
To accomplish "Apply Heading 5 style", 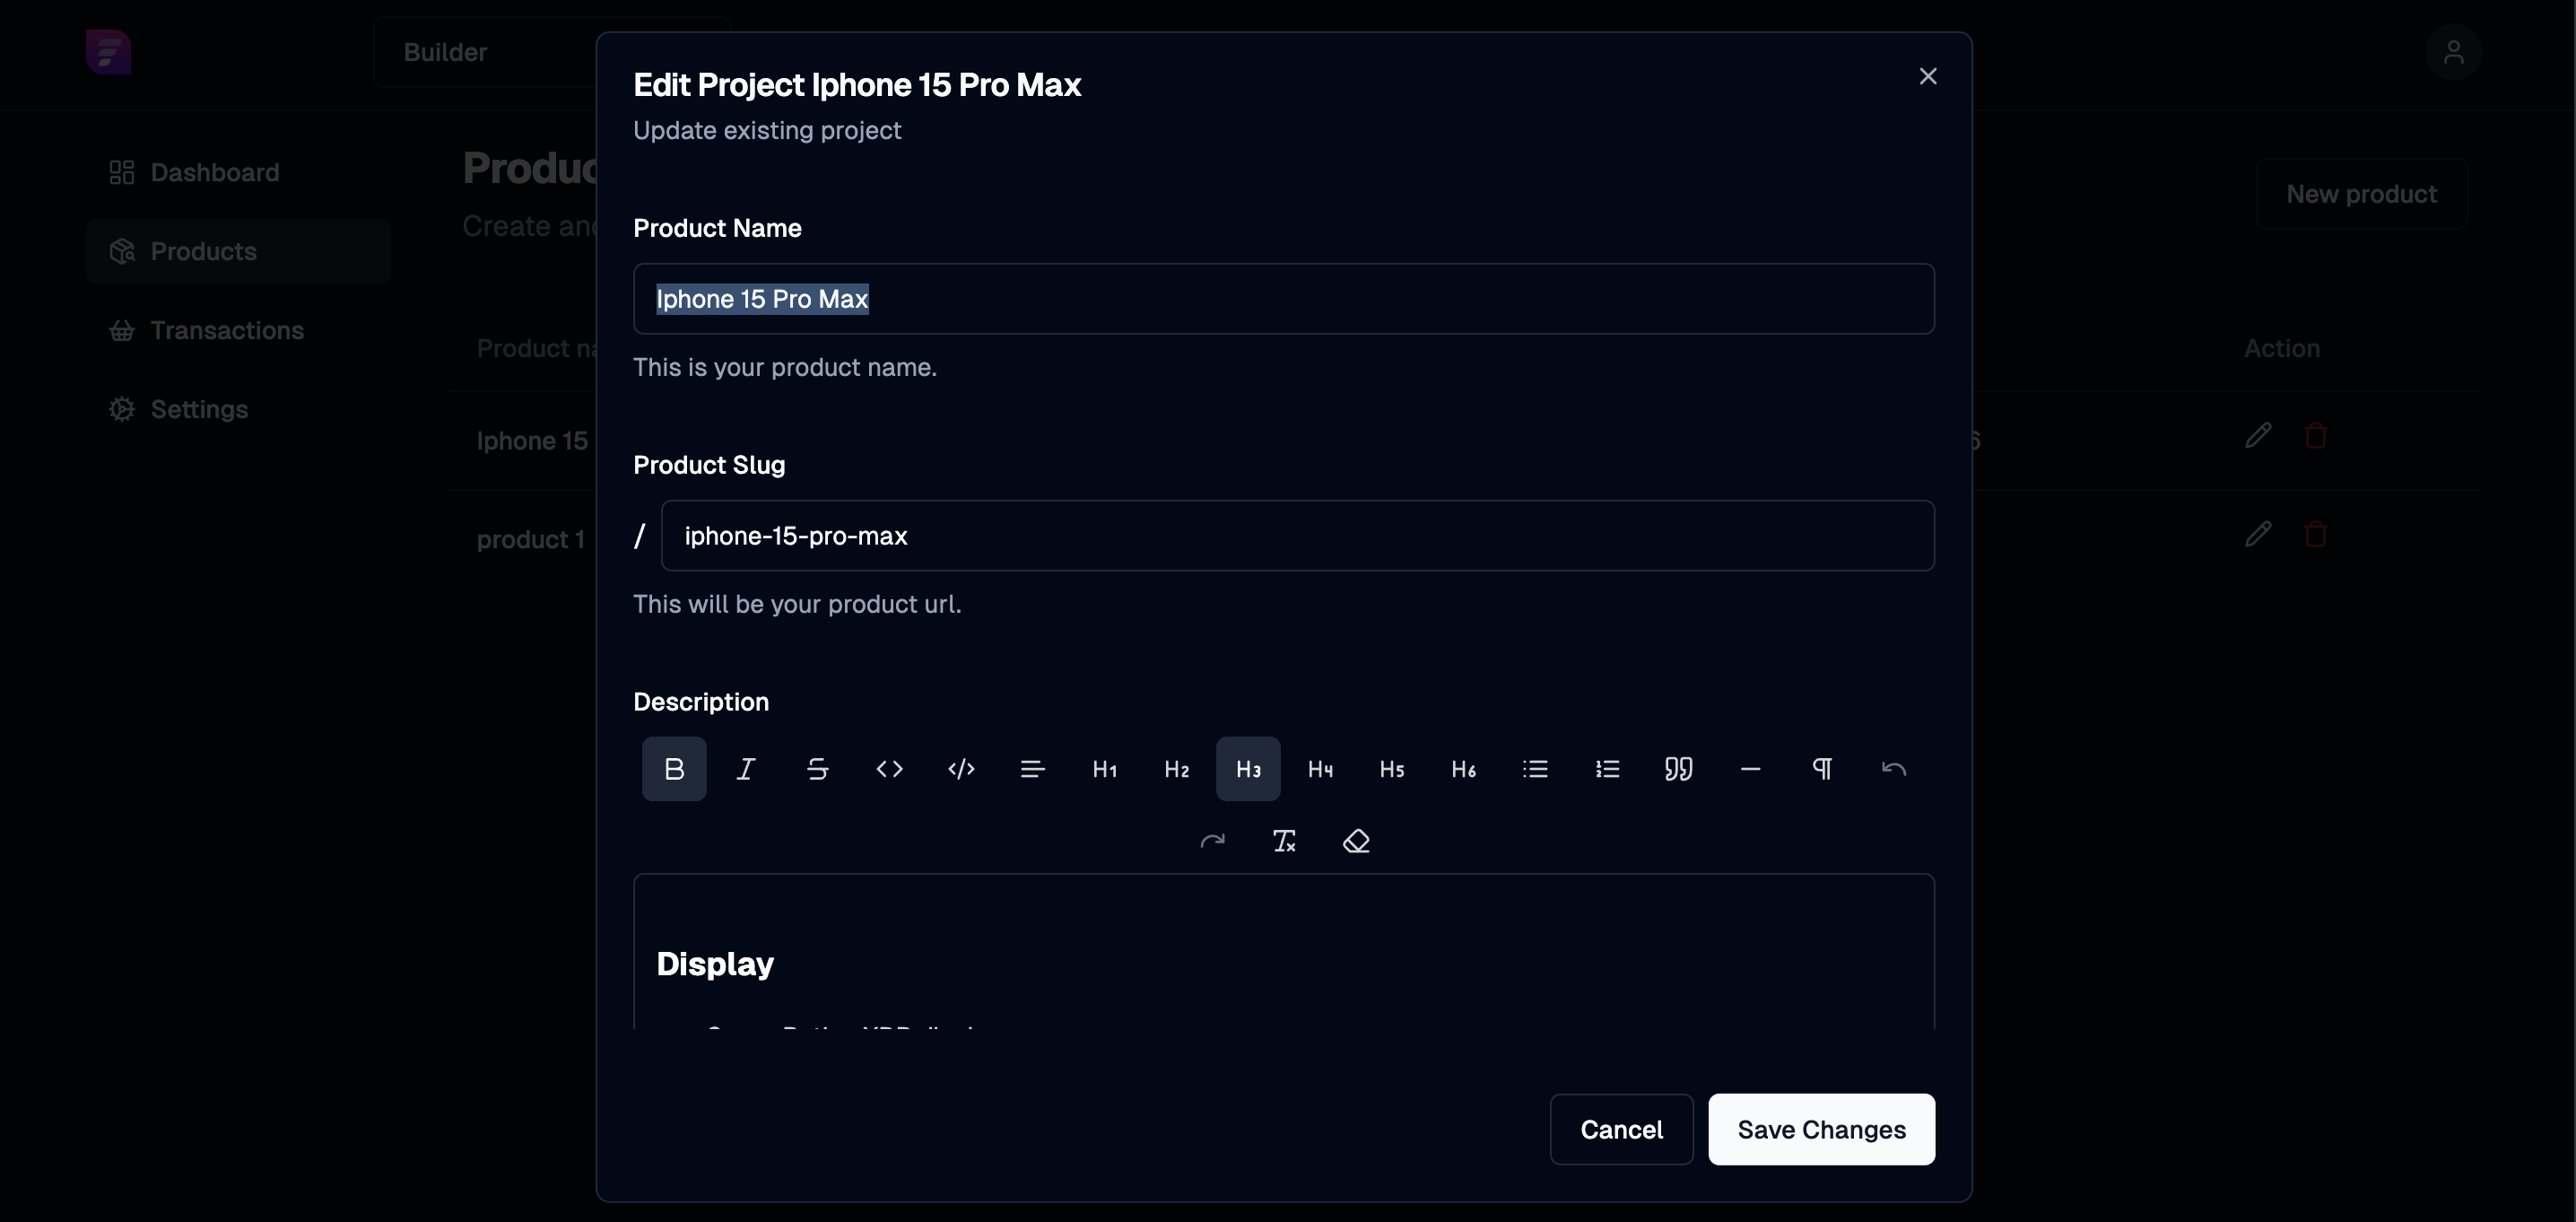I will point(1392,769).
